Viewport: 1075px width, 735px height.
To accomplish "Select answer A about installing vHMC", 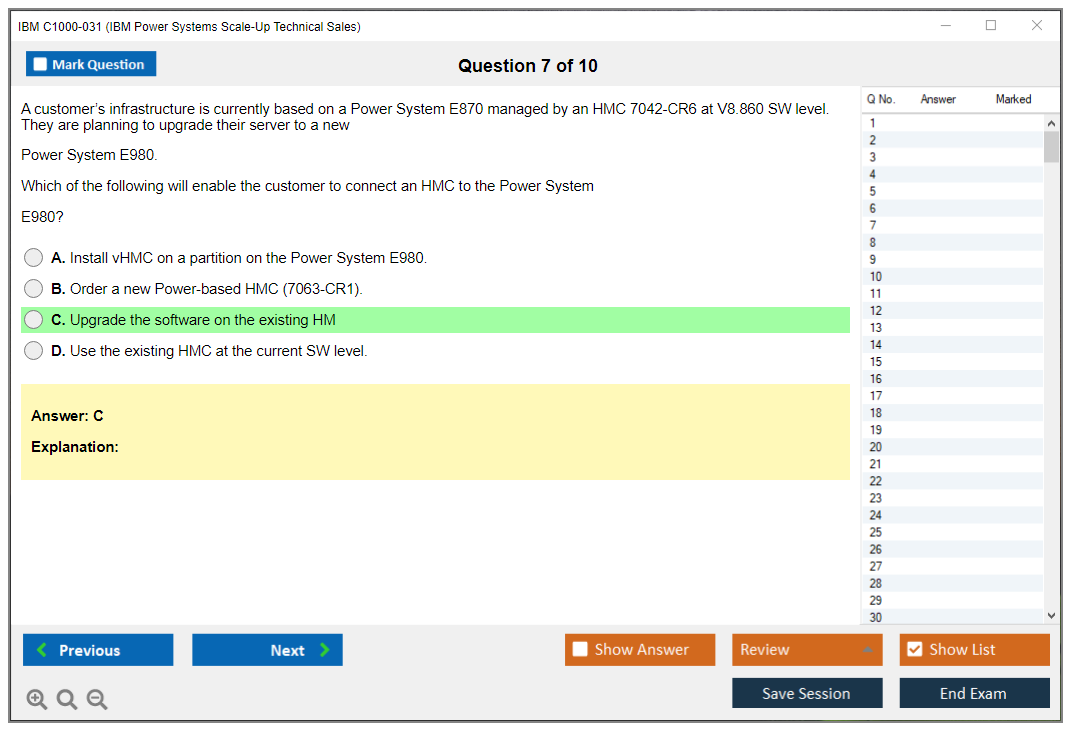I will tap(34, 258).
